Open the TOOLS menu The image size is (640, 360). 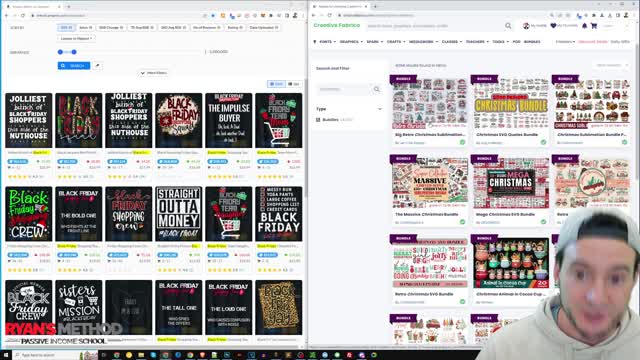pyautogui.click(x=500, y=42)
